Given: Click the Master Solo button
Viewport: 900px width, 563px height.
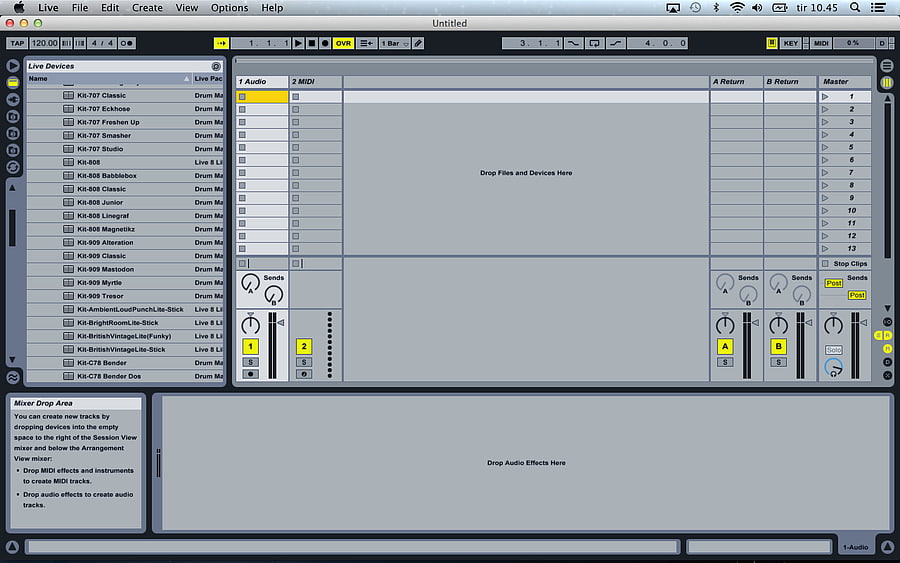Looking at the screenshot, I should click(x=833, y=350).
